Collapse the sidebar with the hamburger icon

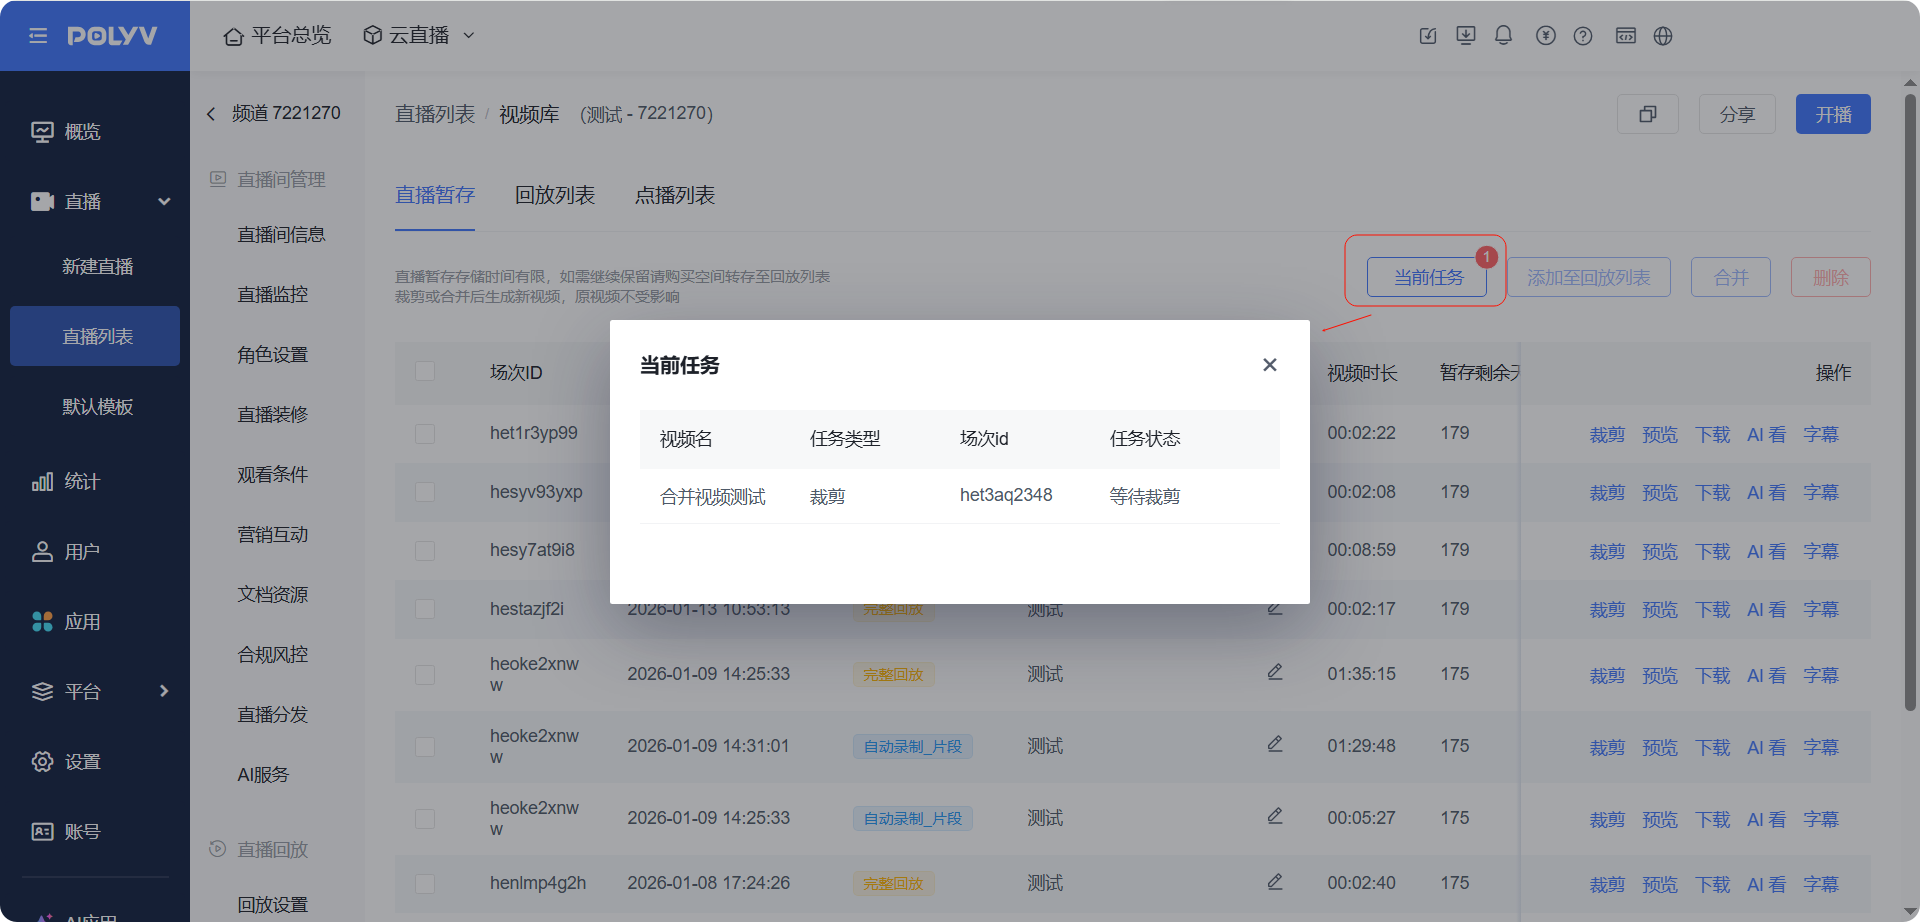38,36
